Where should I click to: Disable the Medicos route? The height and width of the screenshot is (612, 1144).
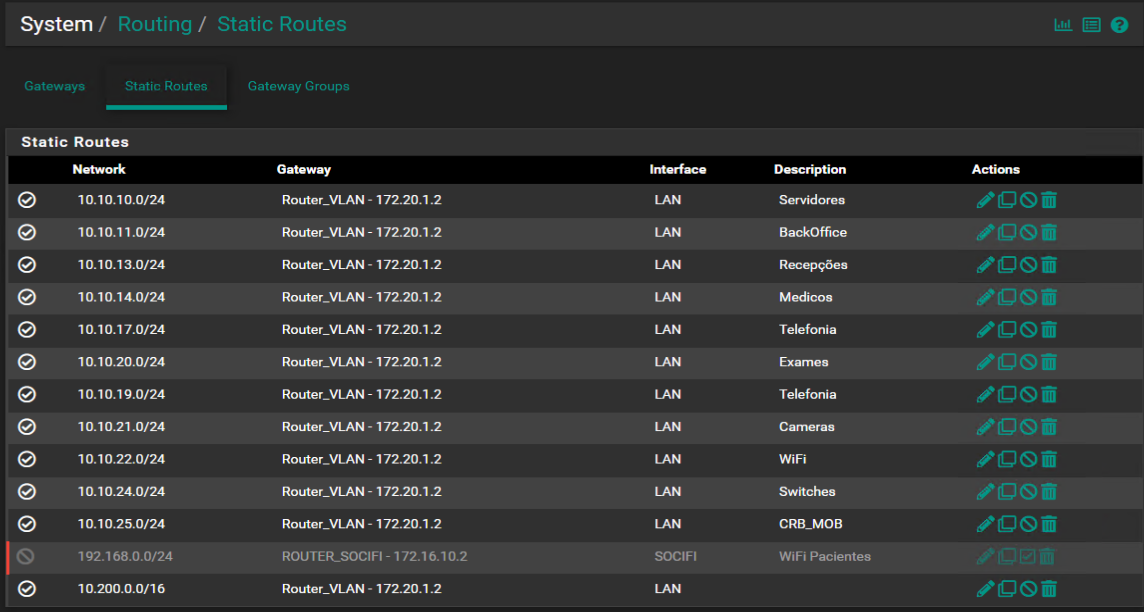(1028, 297)
